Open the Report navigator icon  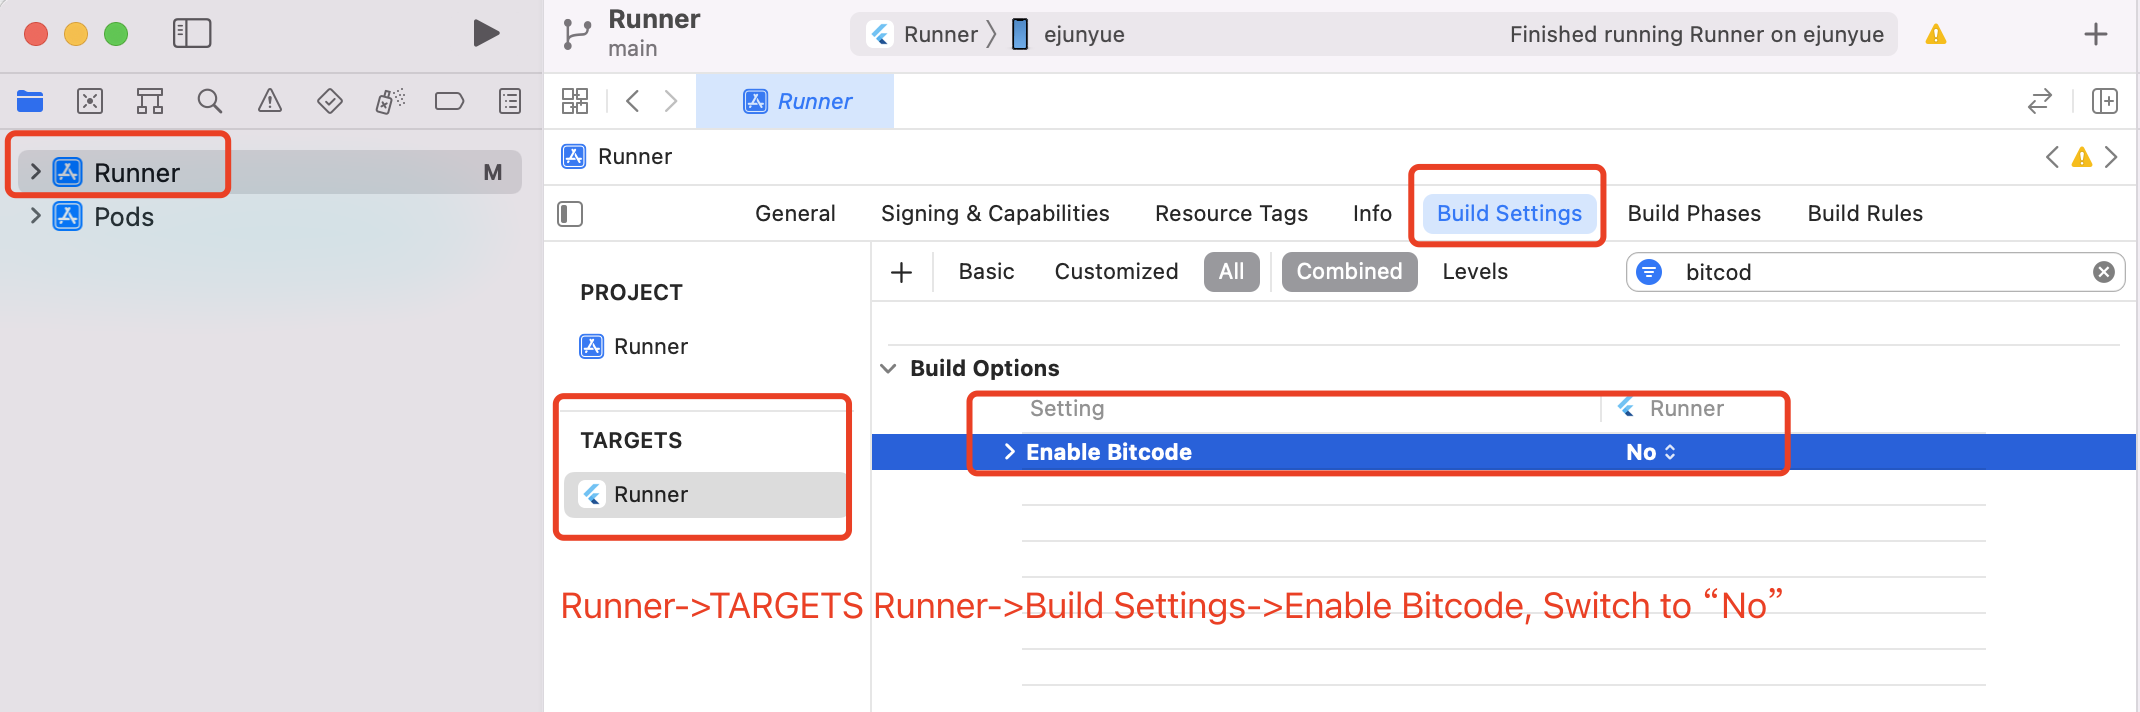click(x=510, y=101)
